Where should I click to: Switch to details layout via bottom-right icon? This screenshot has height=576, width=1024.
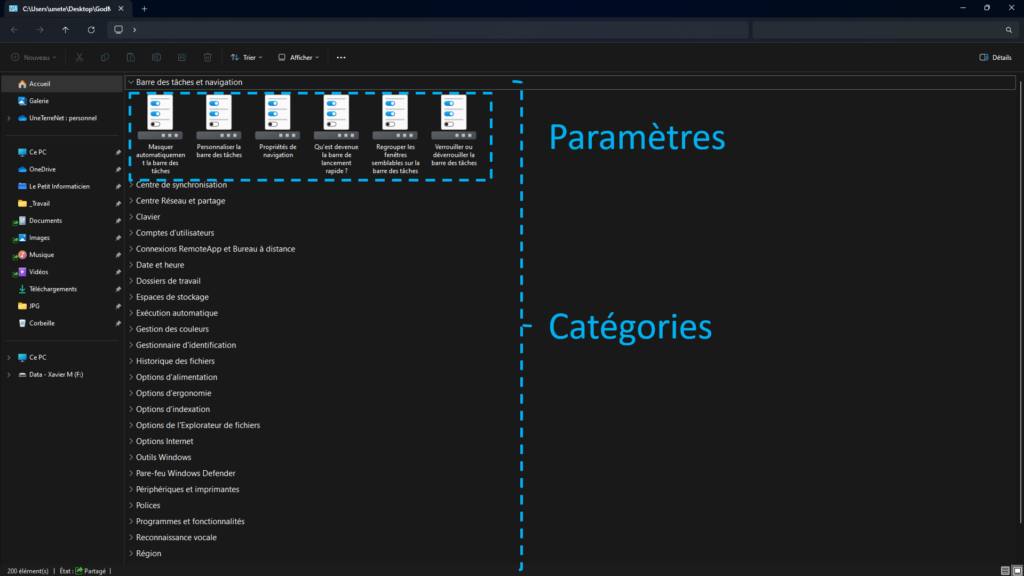coord(1005,570)
